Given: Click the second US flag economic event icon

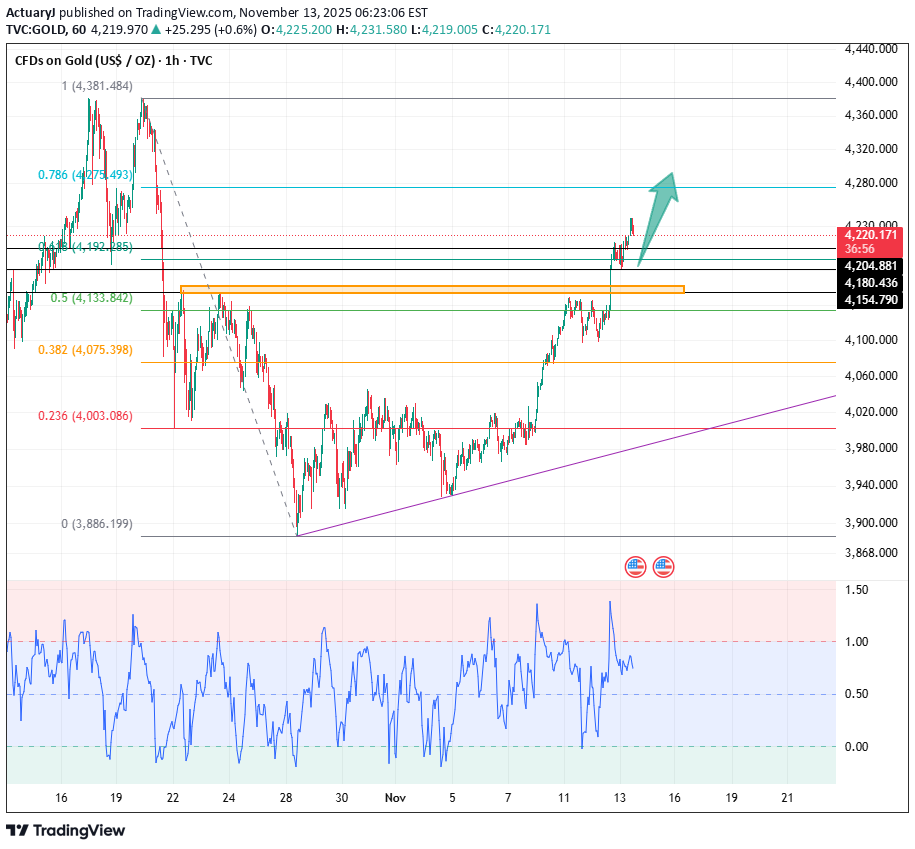Looking at the screenshot, I should point(663,567).
